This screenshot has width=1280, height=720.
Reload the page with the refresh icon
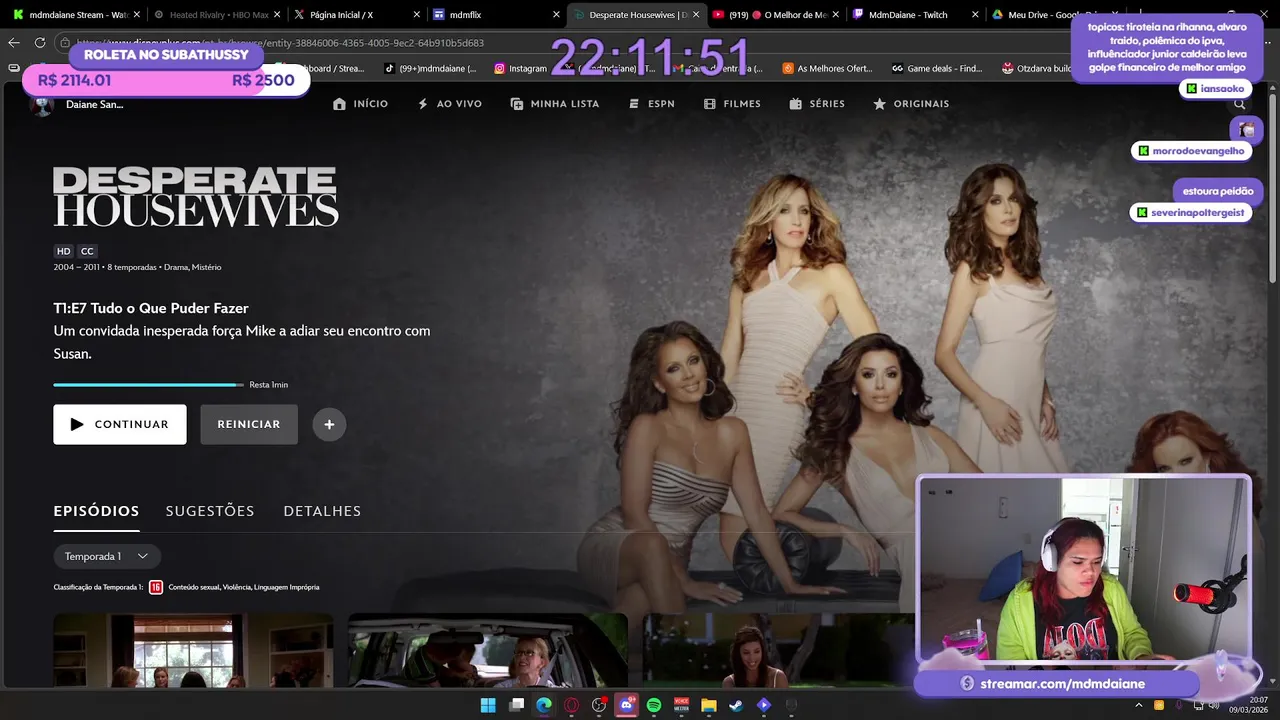coord(40,42)
